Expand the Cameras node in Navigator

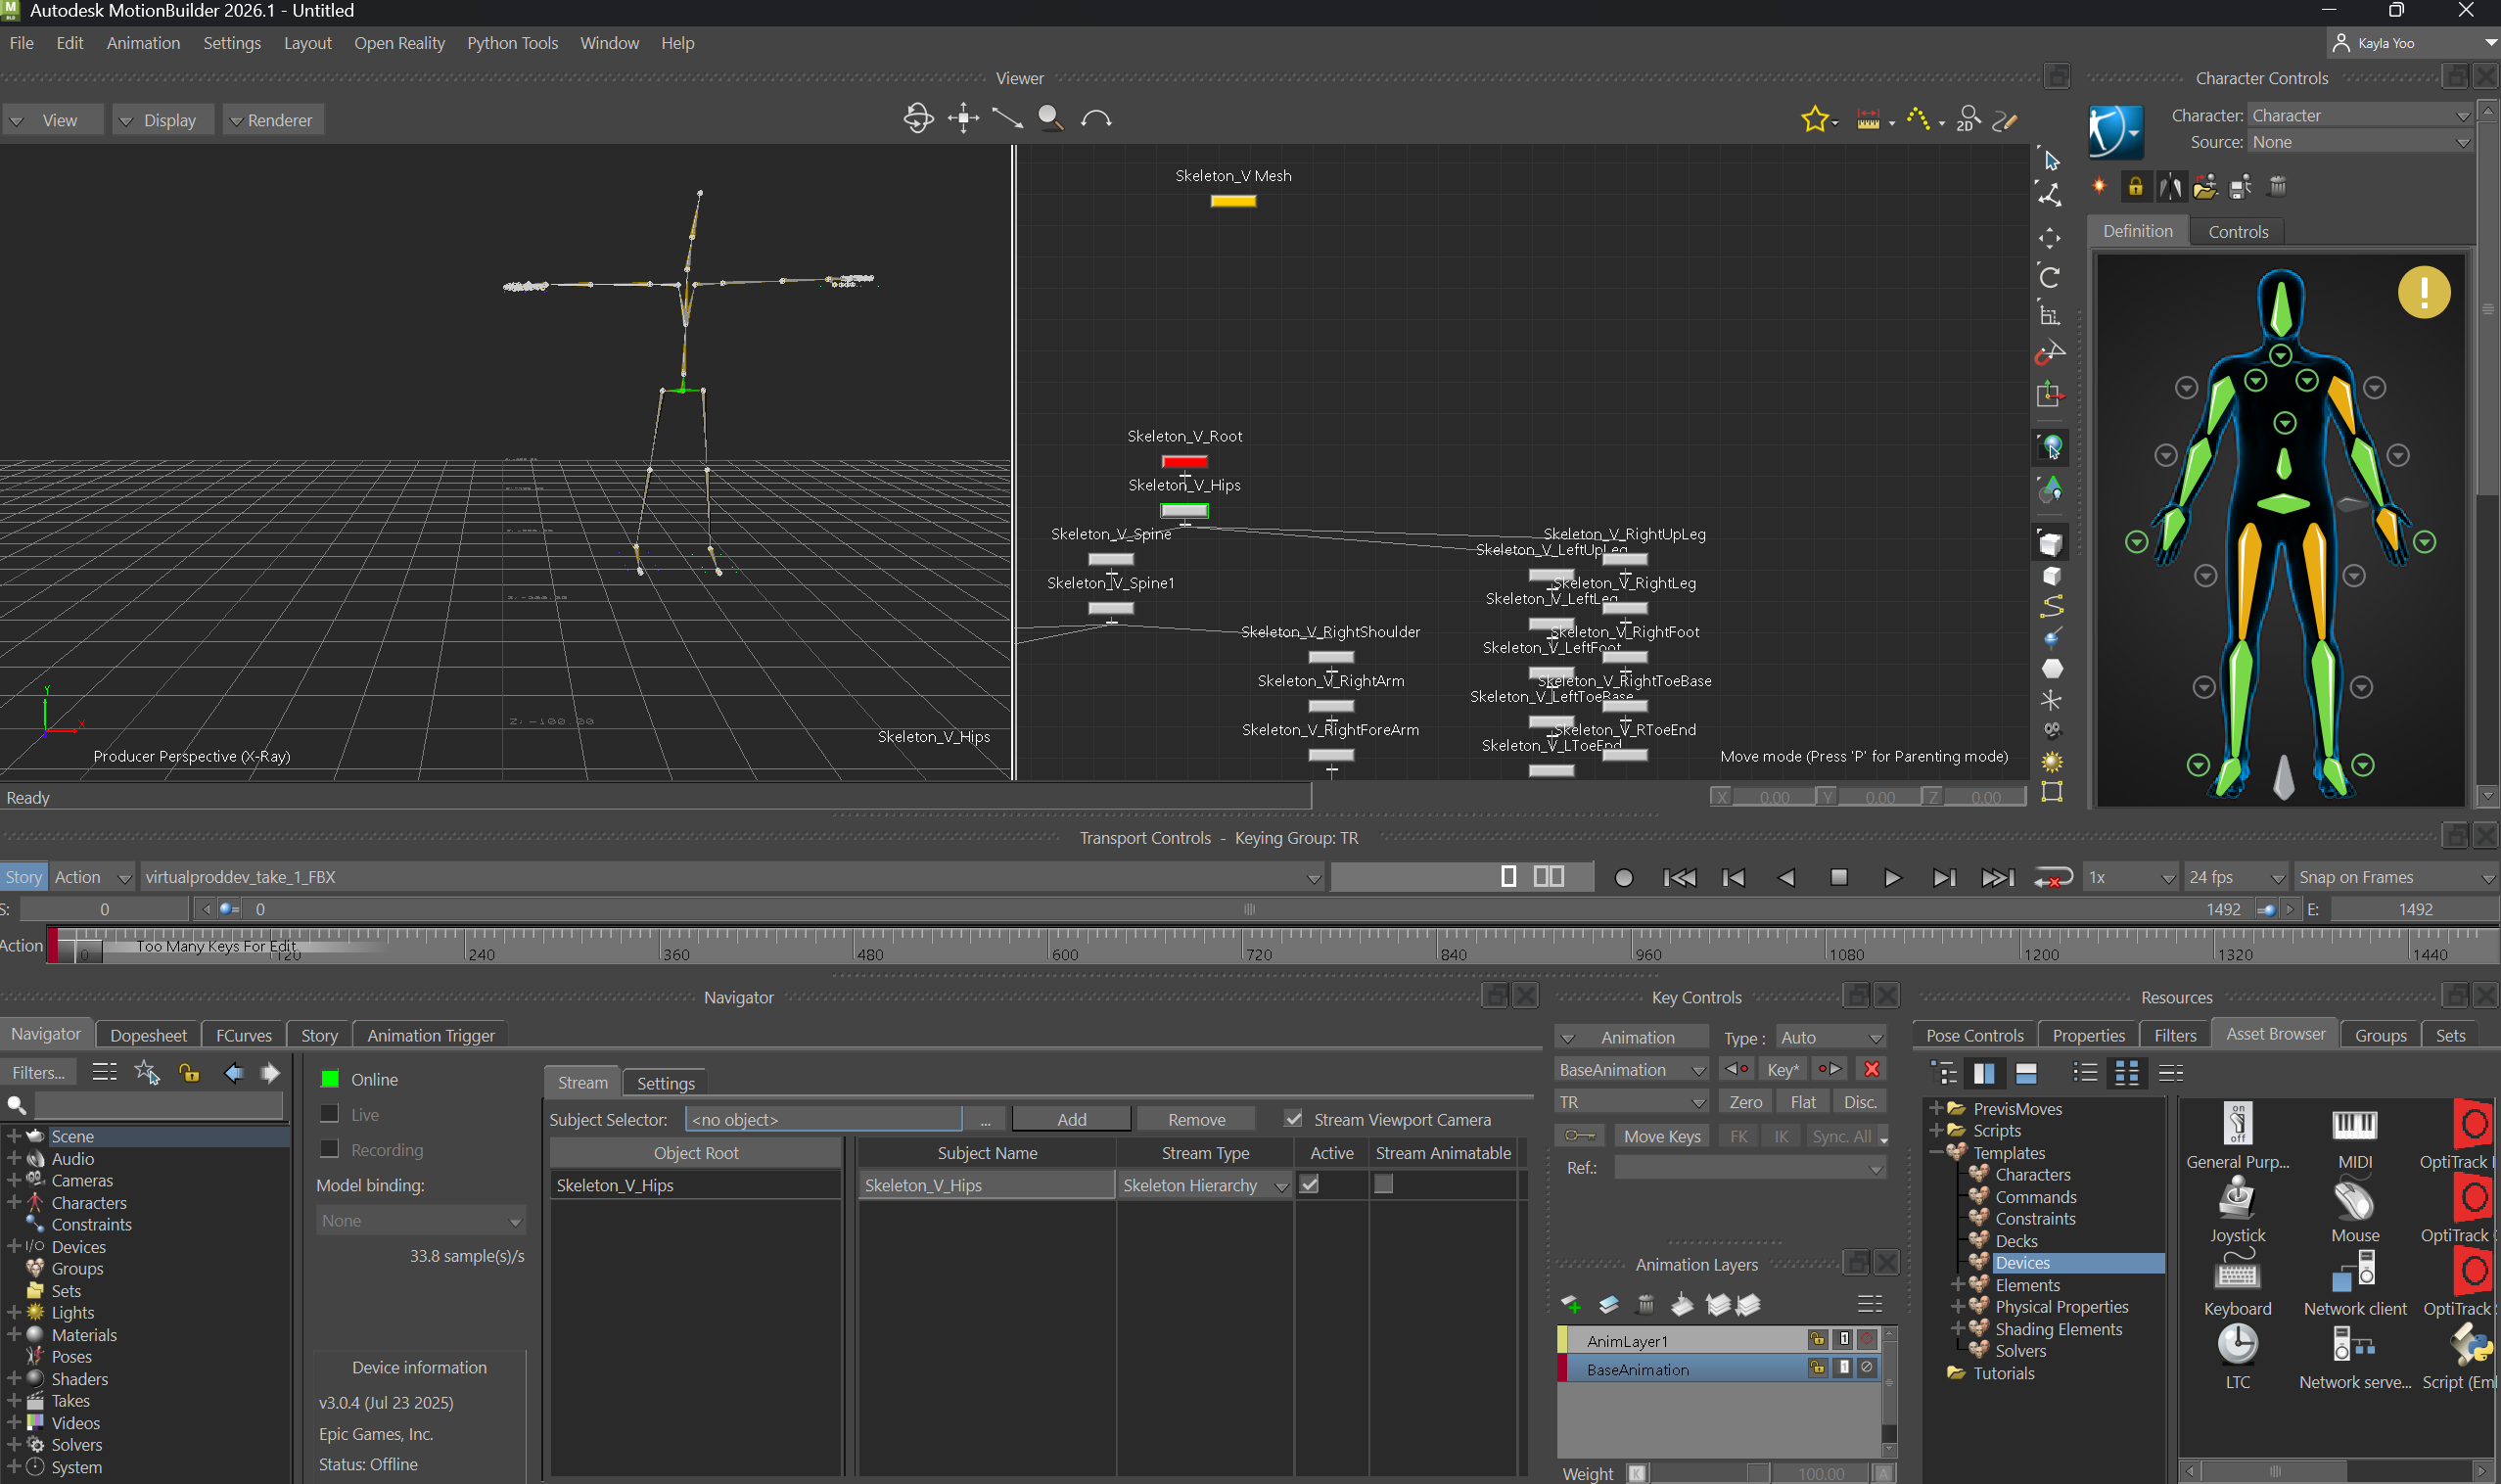click(14, 1180)
